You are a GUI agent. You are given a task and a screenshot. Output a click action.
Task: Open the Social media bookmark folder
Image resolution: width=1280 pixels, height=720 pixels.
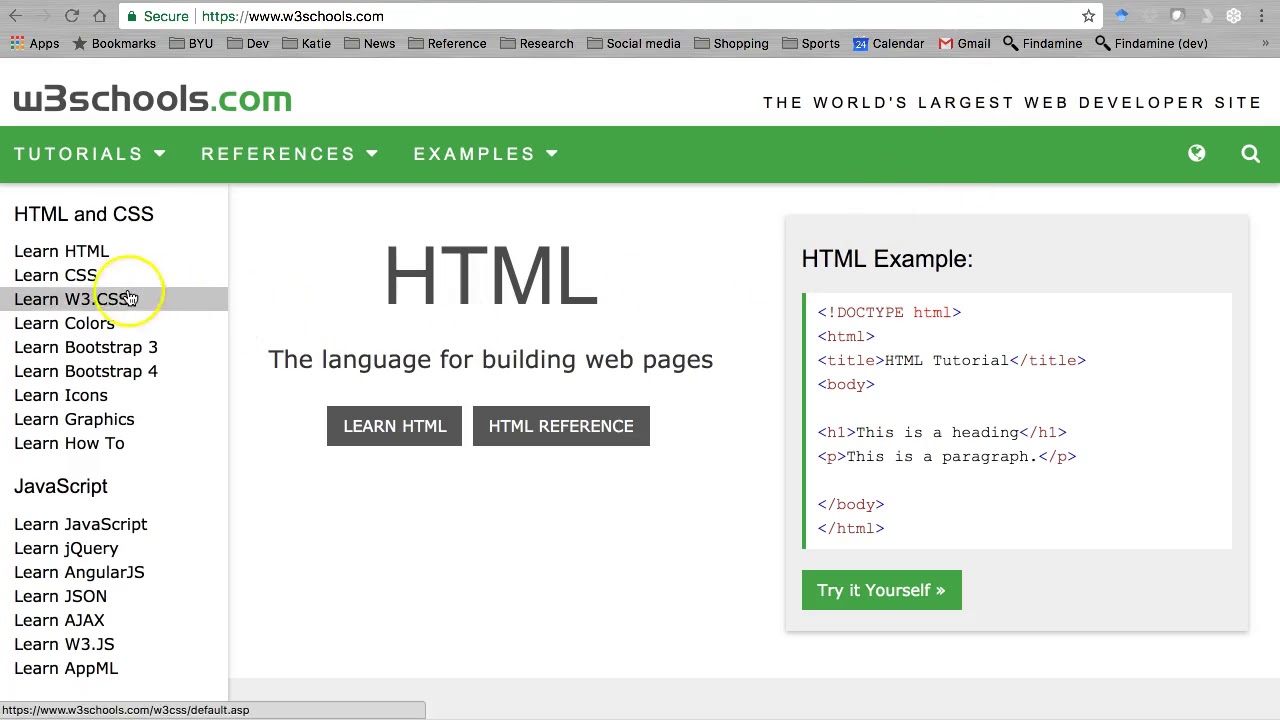[633, 43]
